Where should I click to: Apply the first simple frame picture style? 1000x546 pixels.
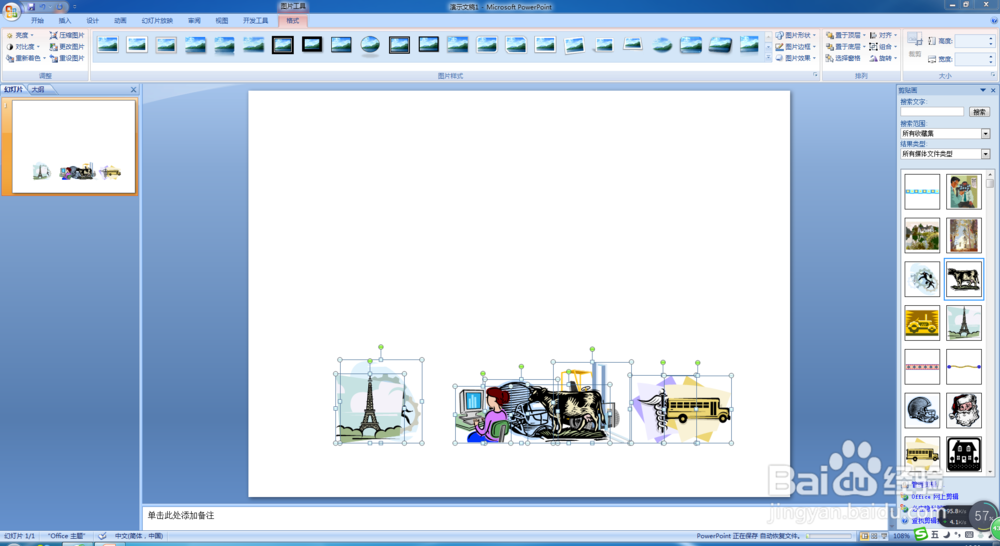108,45
